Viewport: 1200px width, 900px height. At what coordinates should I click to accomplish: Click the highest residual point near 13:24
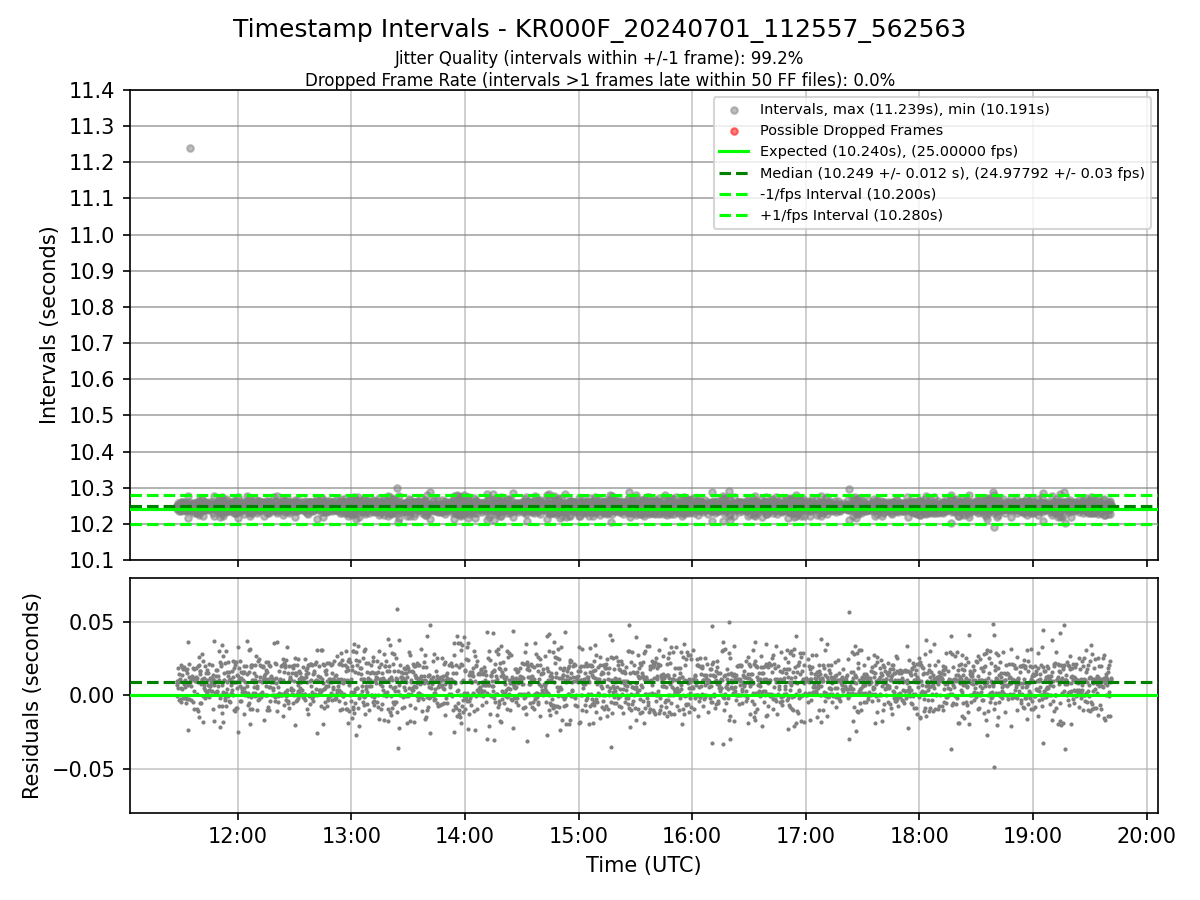(397, 609)
